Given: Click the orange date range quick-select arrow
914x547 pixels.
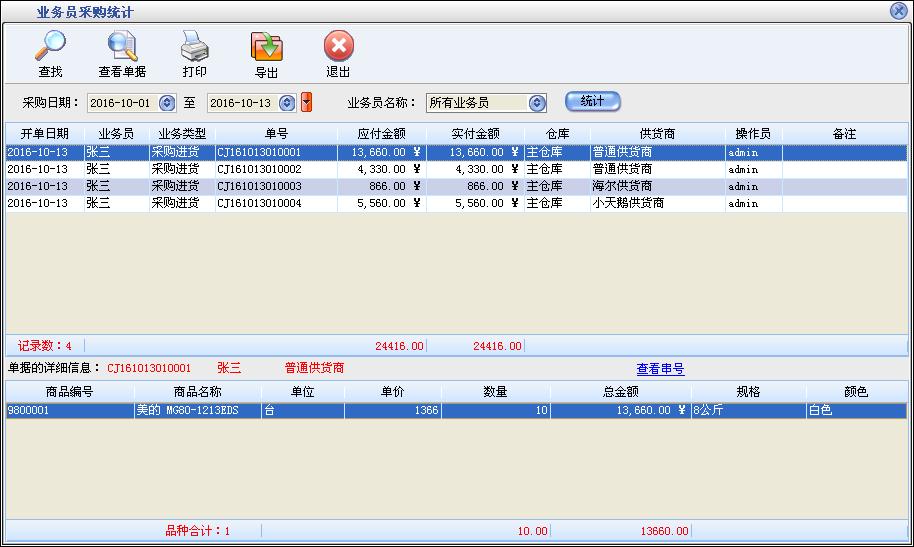Looking at the screenshot, I should coord(307,103).
